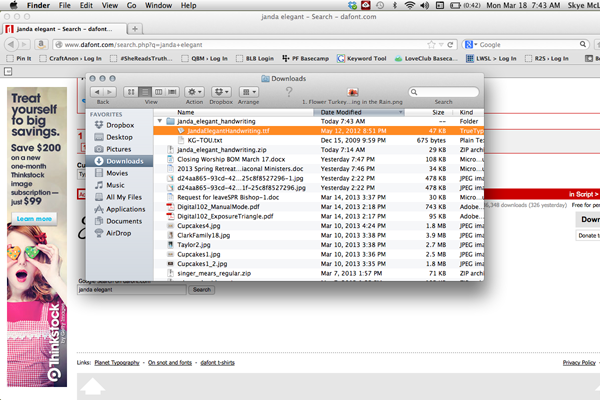Open Time Machine menu bar icon
The width and height of the screenshot is (600, 400).
[380, 5]
